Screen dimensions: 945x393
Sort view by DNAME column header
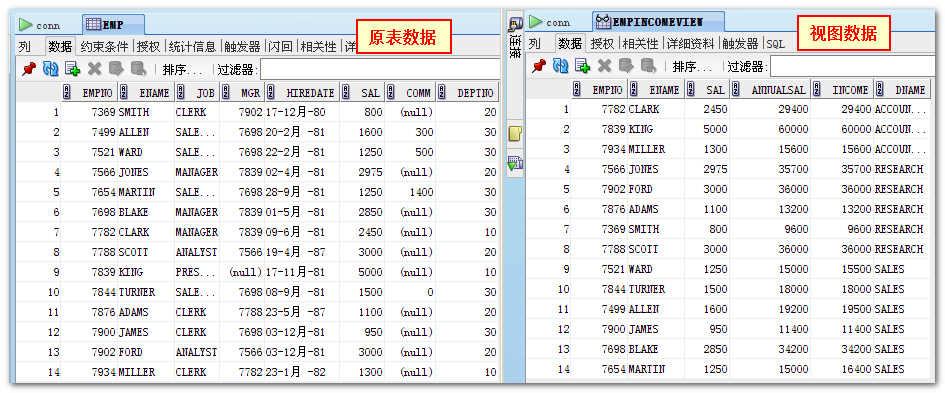pos(902,90)
